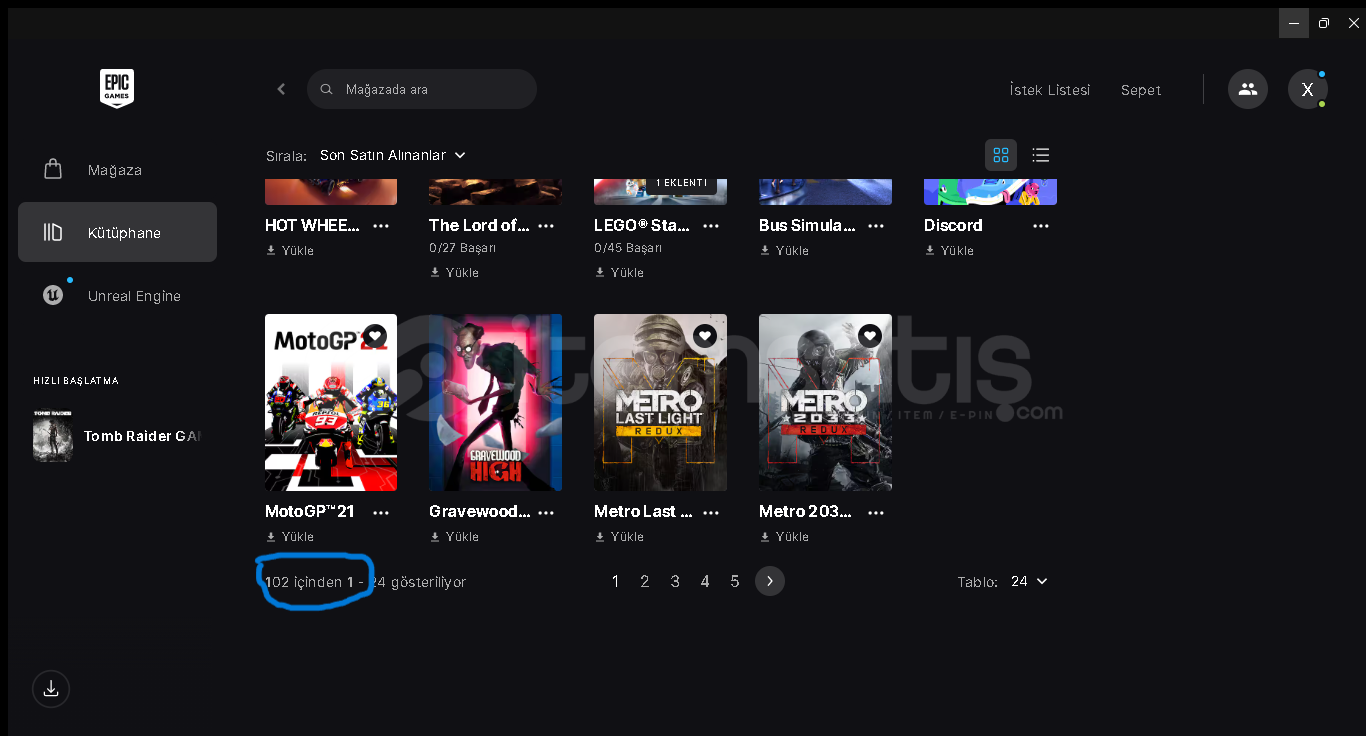Open options menu for HOT WHEELS
The height and width of the screenshot is (736, 1366).
pyautogui.click(x=381, y=226)
